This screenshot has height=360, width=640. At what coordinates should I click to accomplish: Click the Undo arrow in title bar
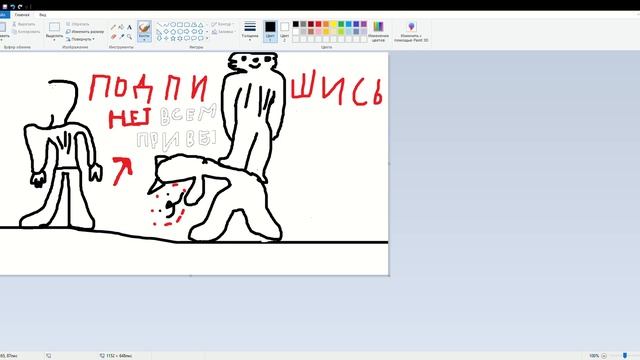pyautogui.click(x=12, y=7)
